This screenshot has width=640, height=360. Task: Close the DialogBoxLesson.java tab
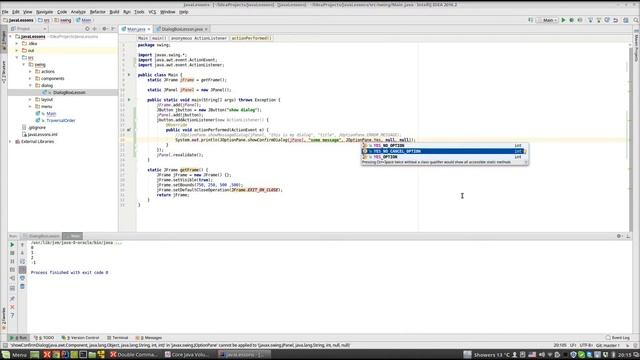(x=206, y=29)
